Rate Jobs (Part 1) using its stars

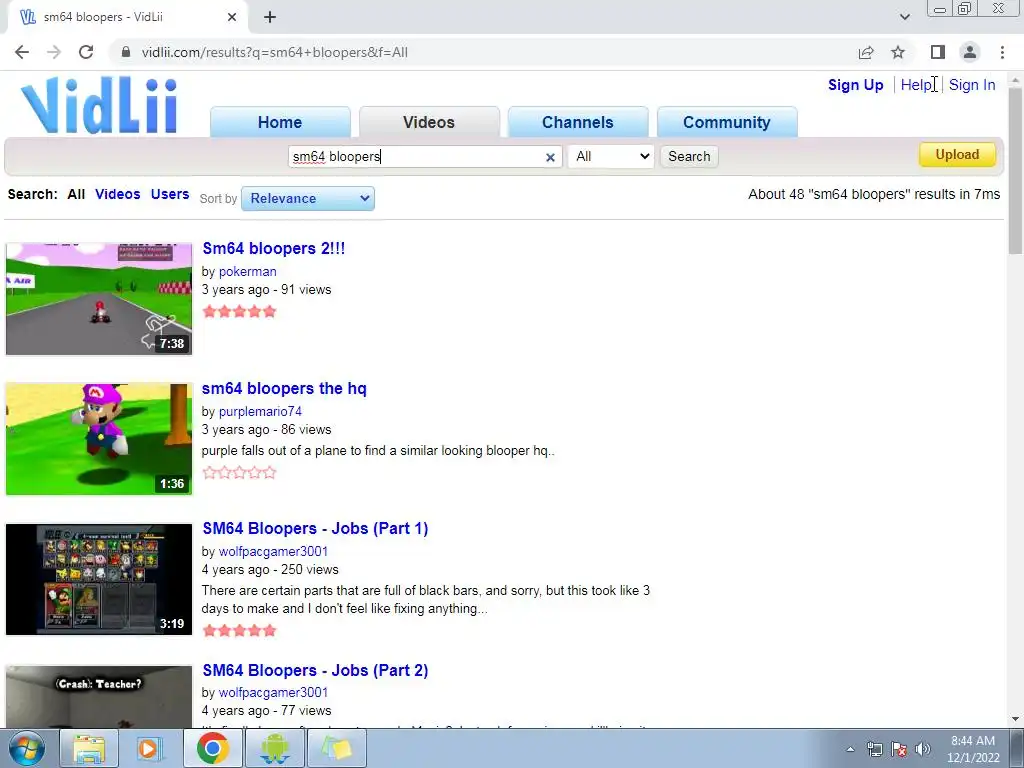tap(240, 631)
